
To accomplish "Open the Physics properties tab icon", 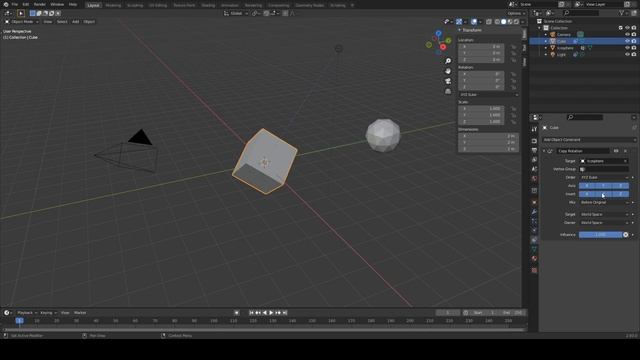I will click(534, 231).
